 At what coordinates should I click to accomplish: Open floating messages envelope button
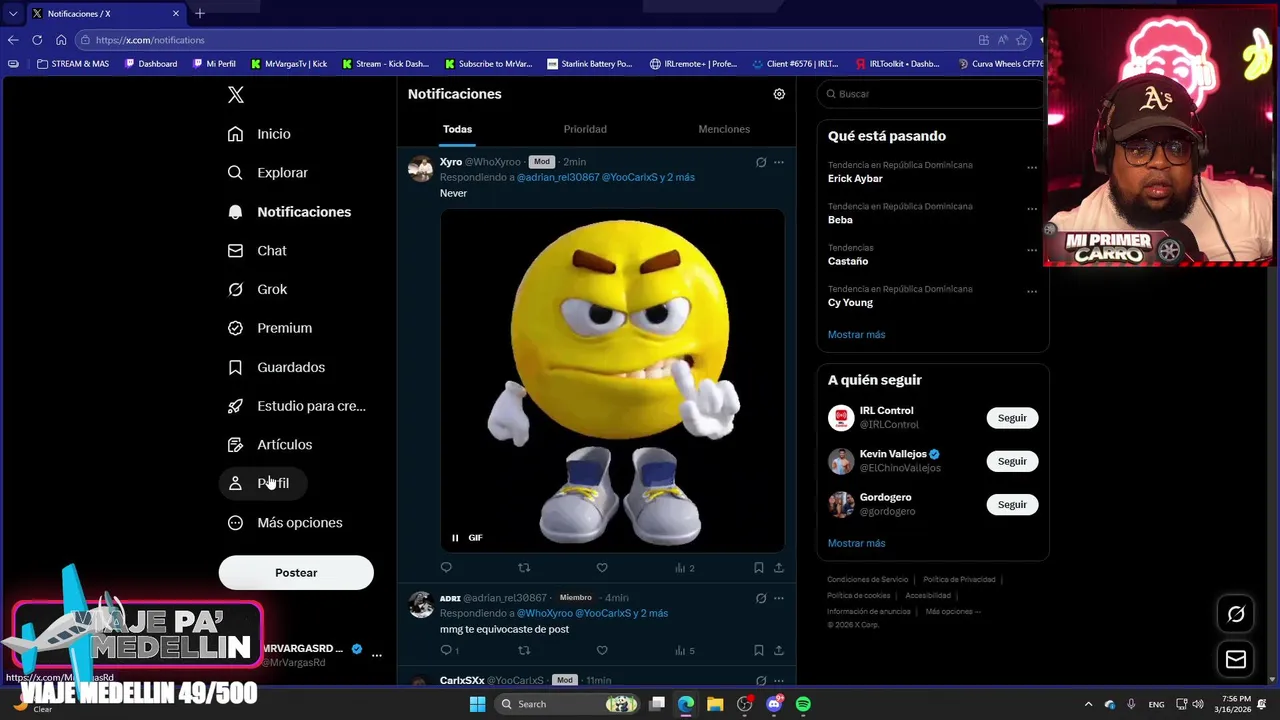[1236, 659]
